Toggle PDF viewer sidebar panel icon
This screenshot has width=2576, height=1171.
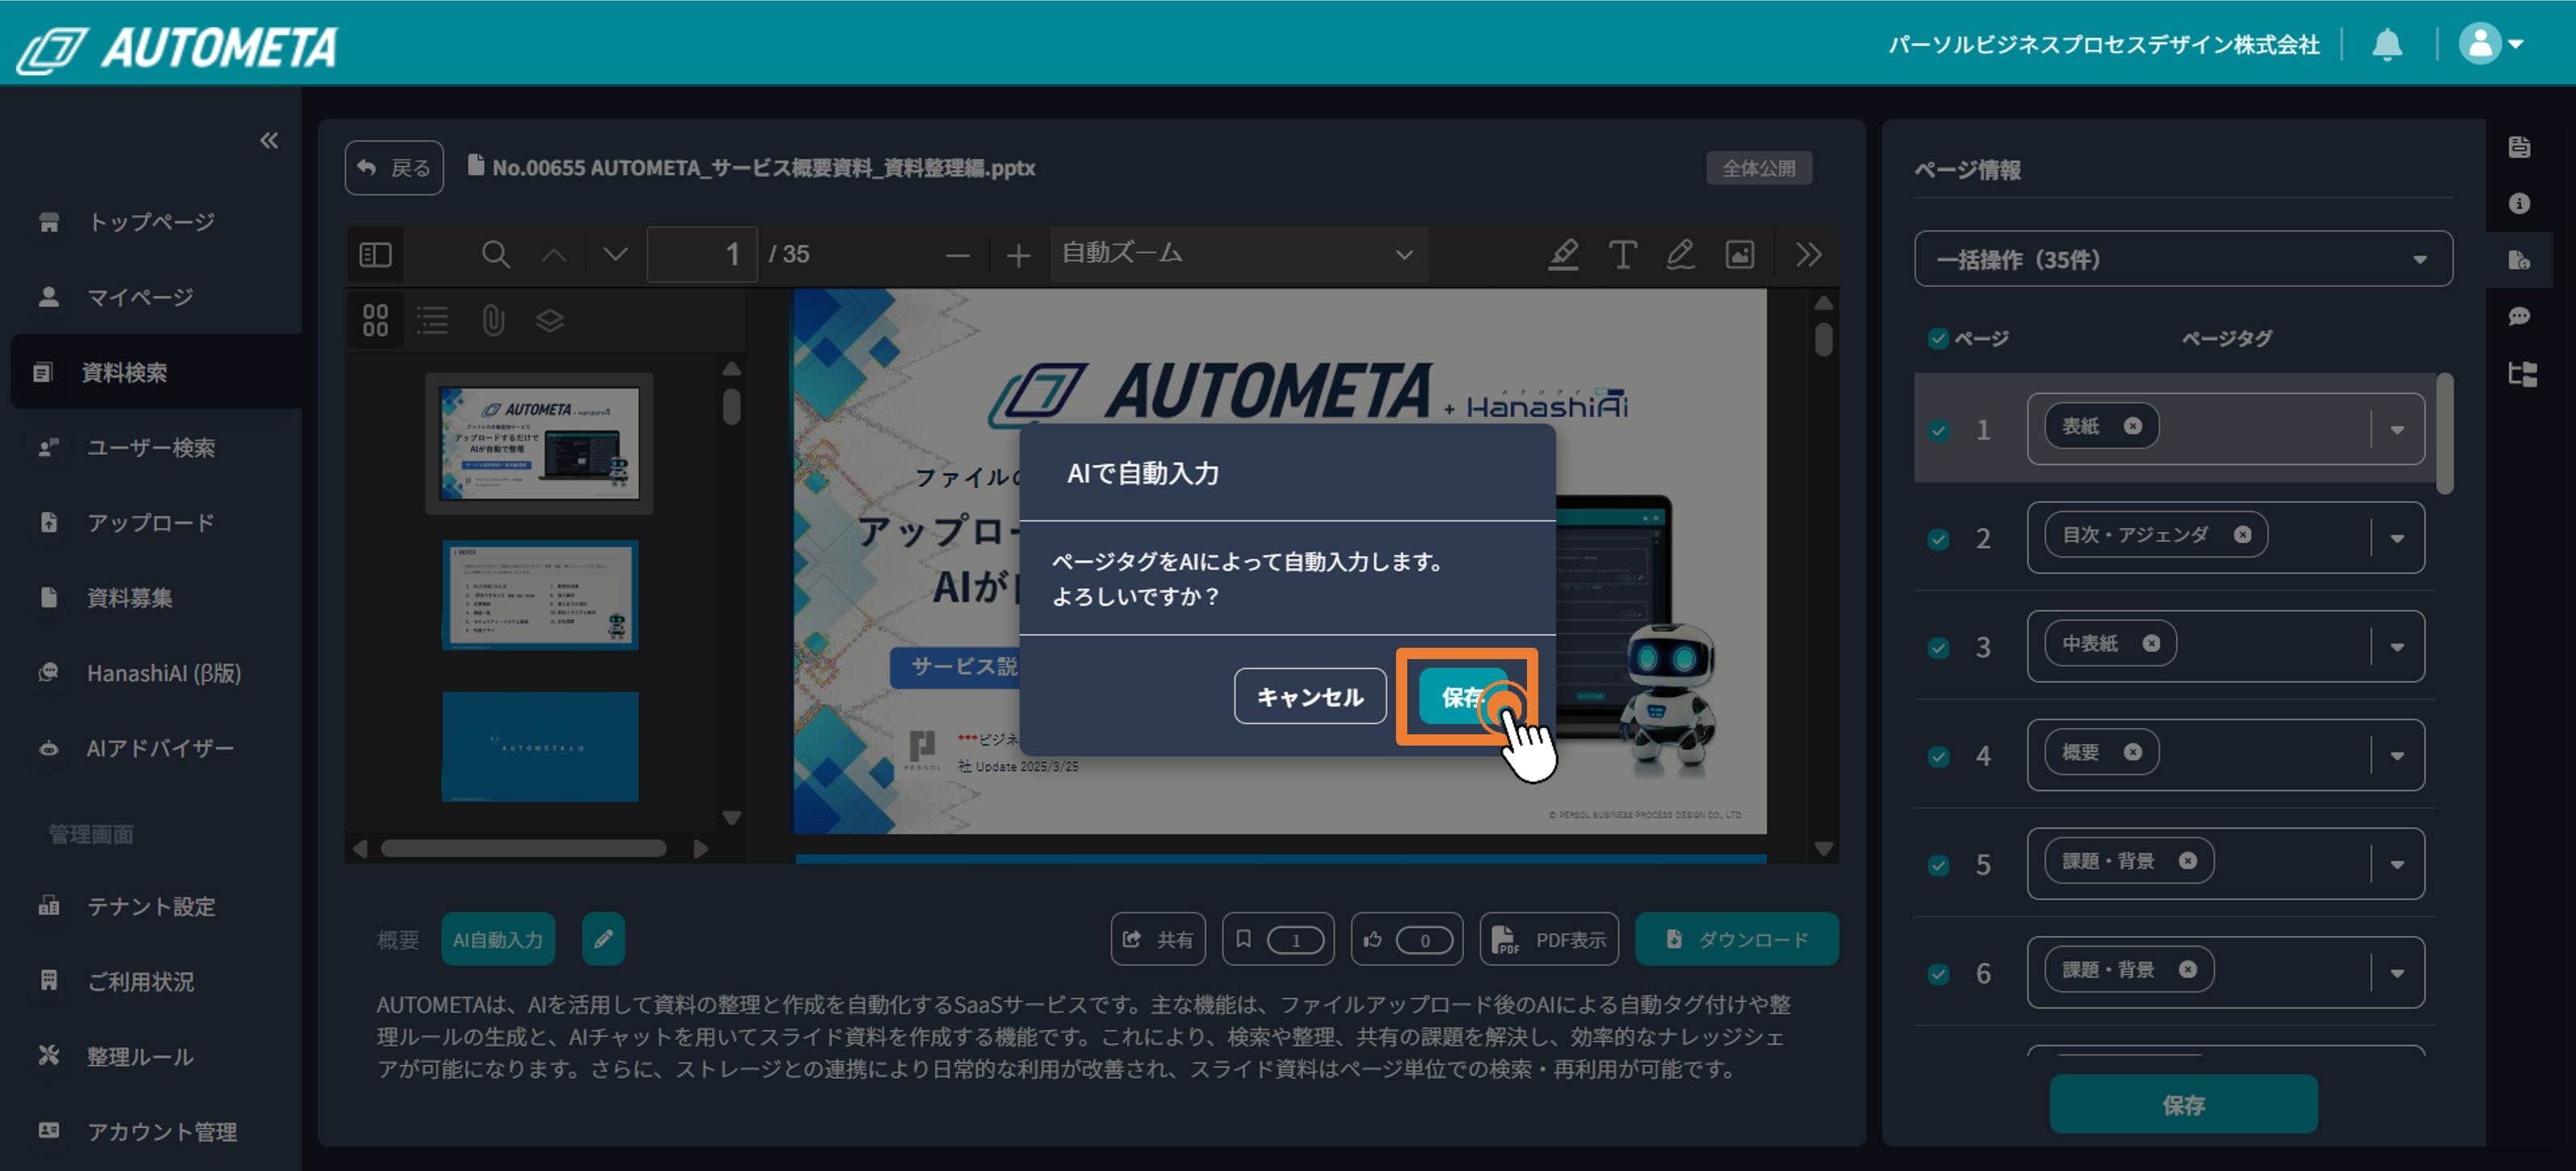pos(375,254)
